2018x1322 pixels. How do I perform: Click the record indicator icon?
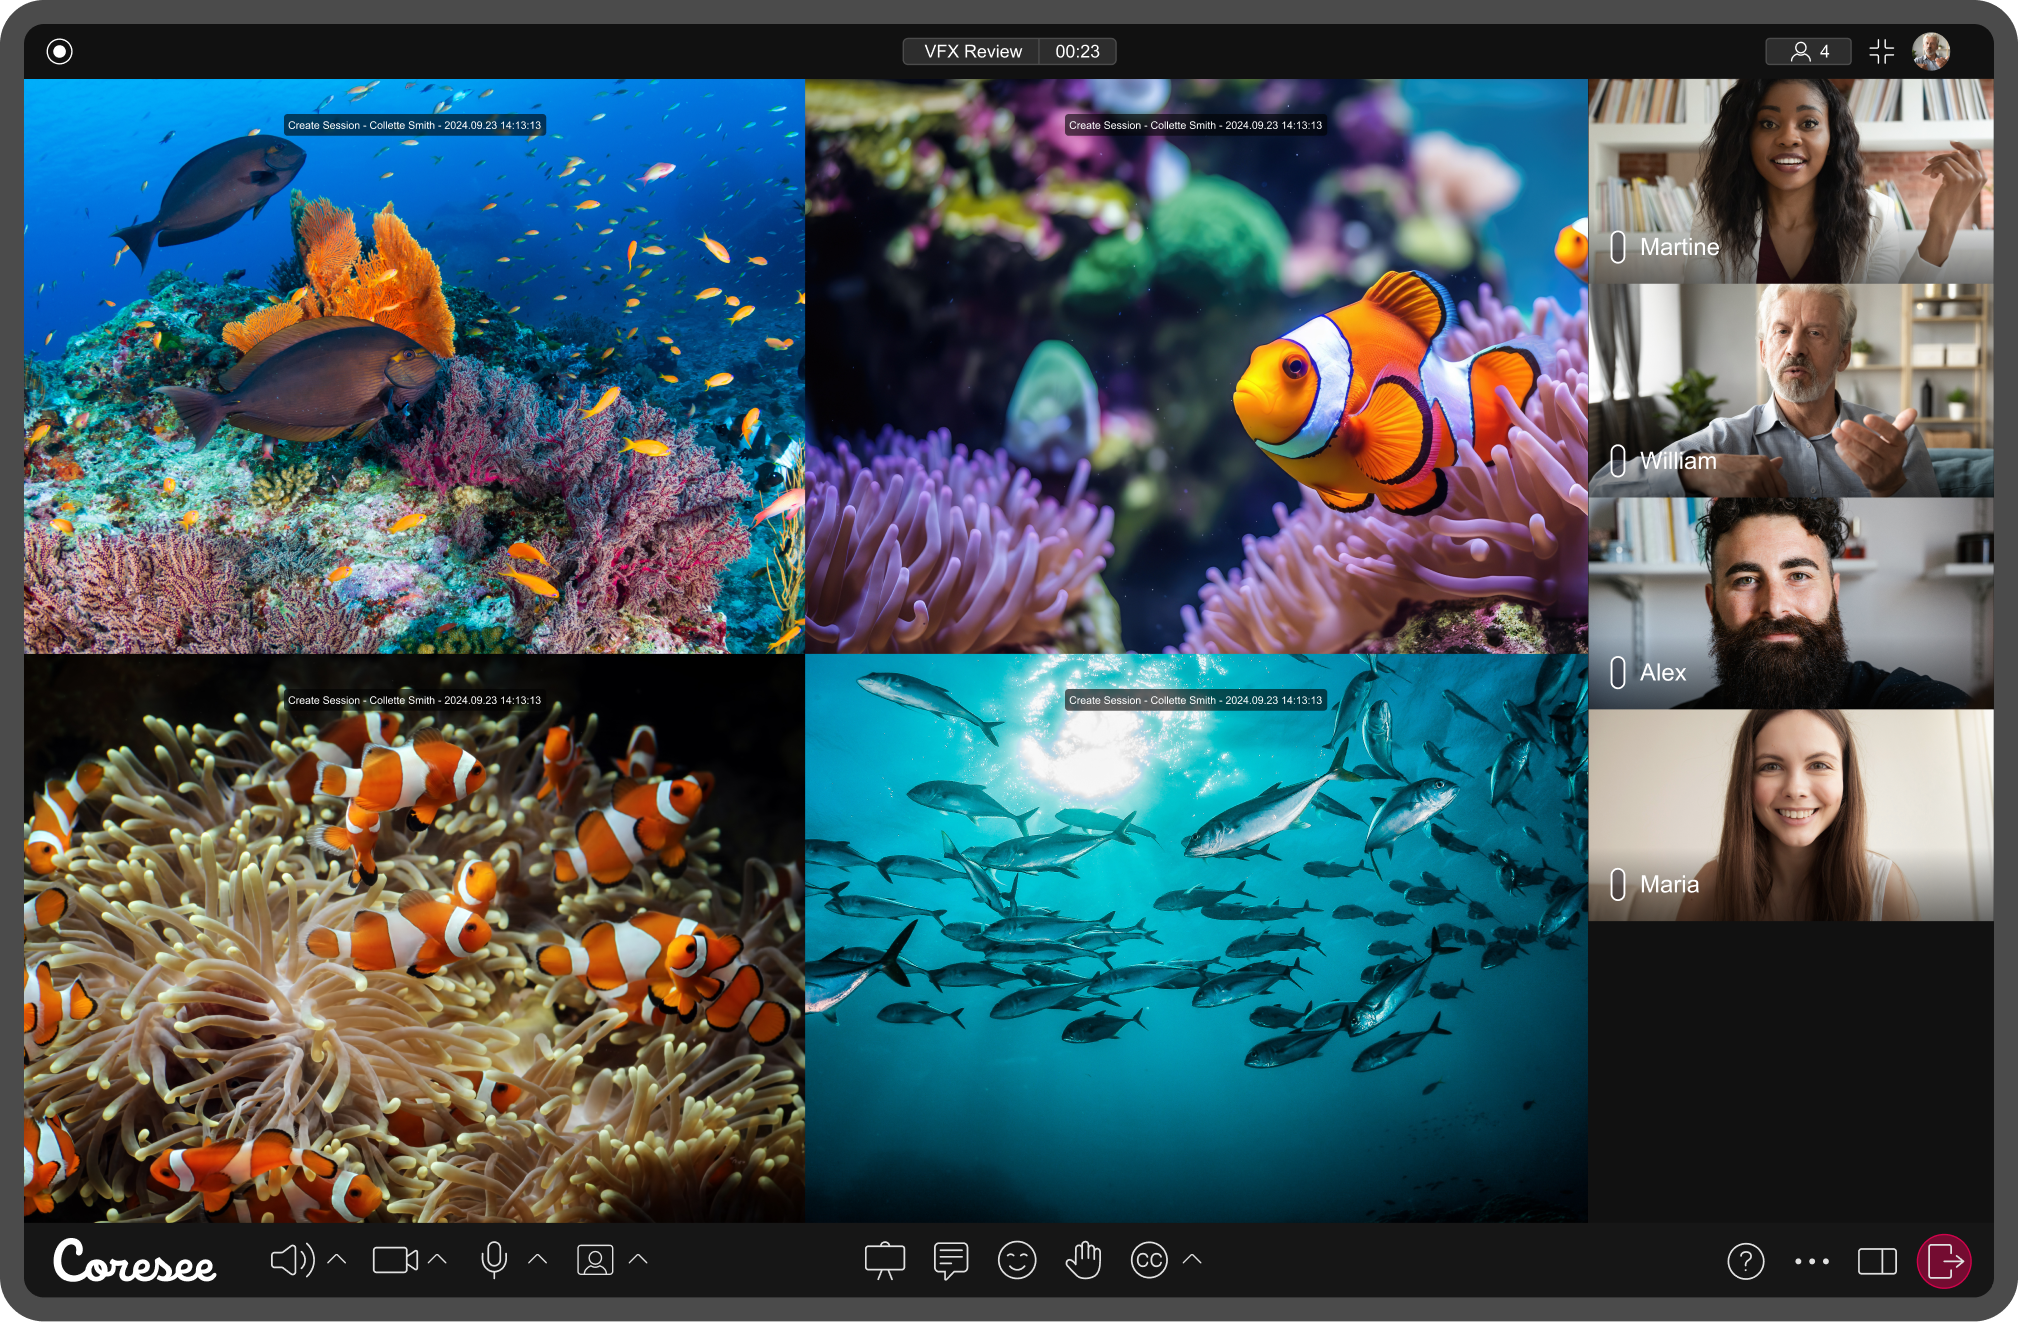[60, 51]
